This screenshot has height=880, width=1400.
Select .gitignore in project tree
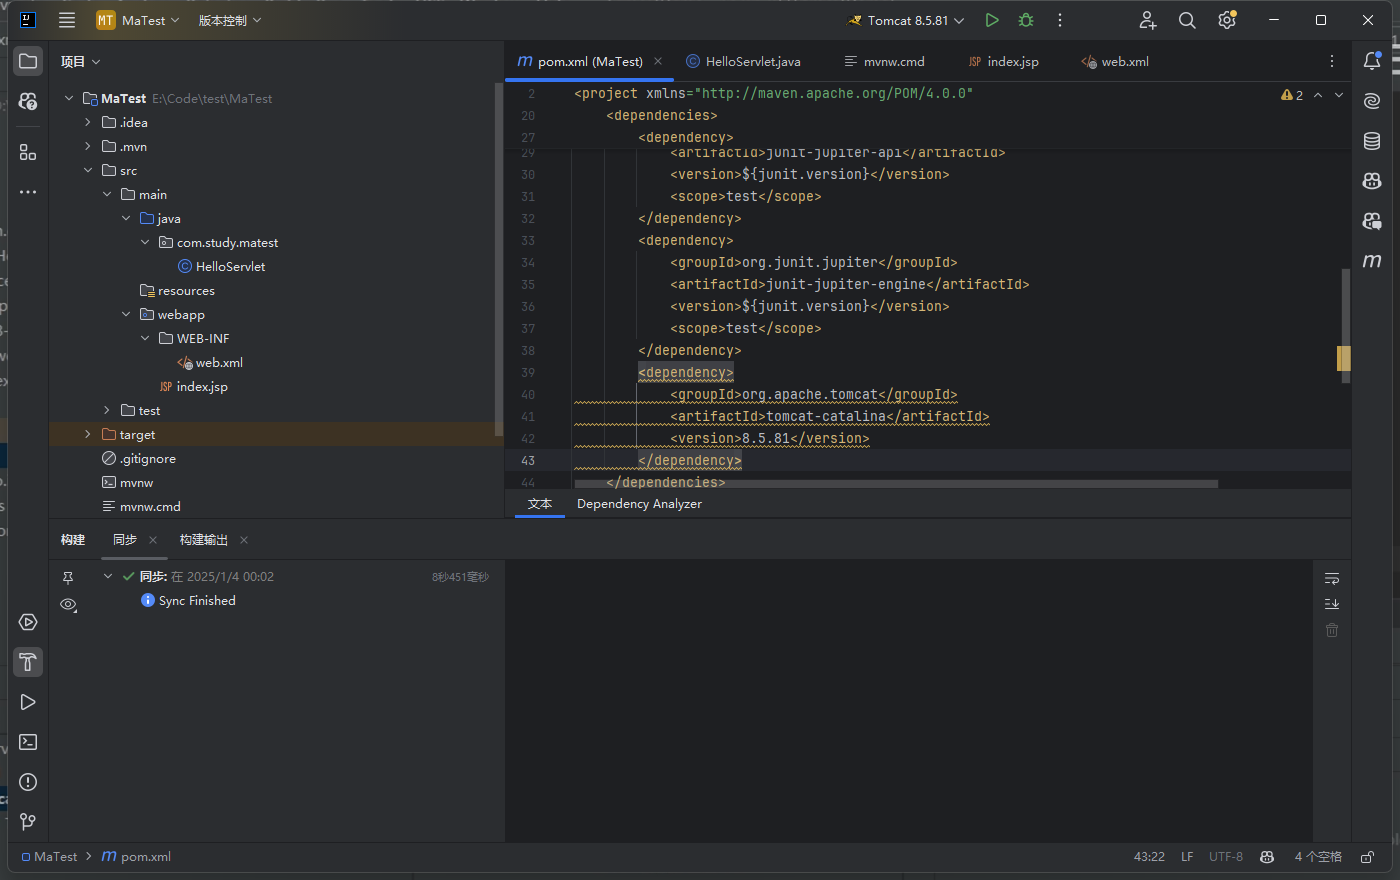point(138,458)
